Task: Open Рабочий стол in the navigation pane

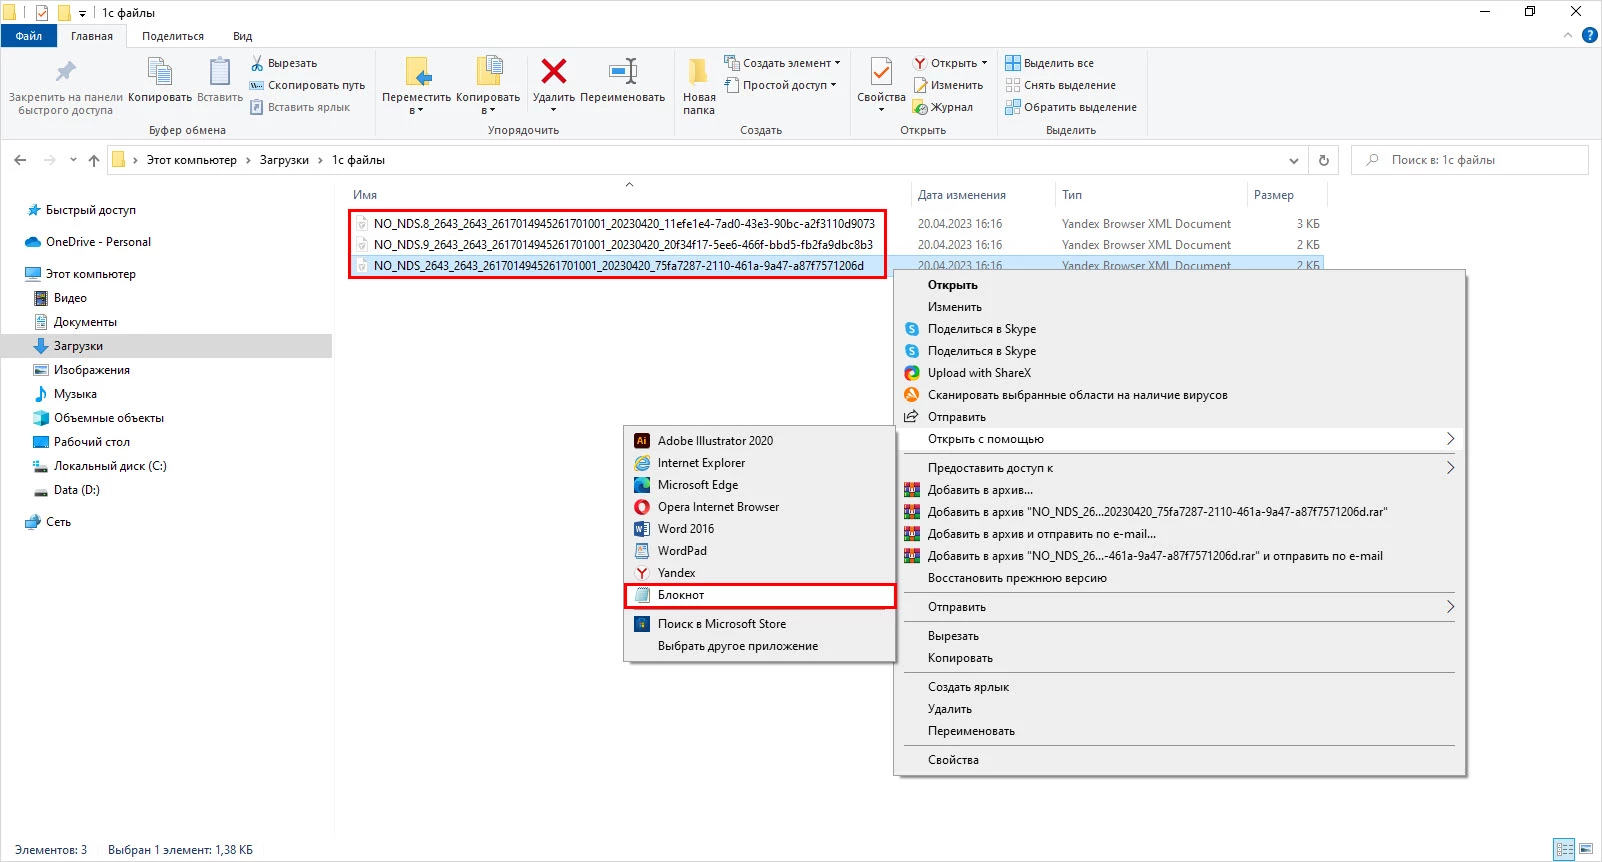Action: (x=92, y=442)
